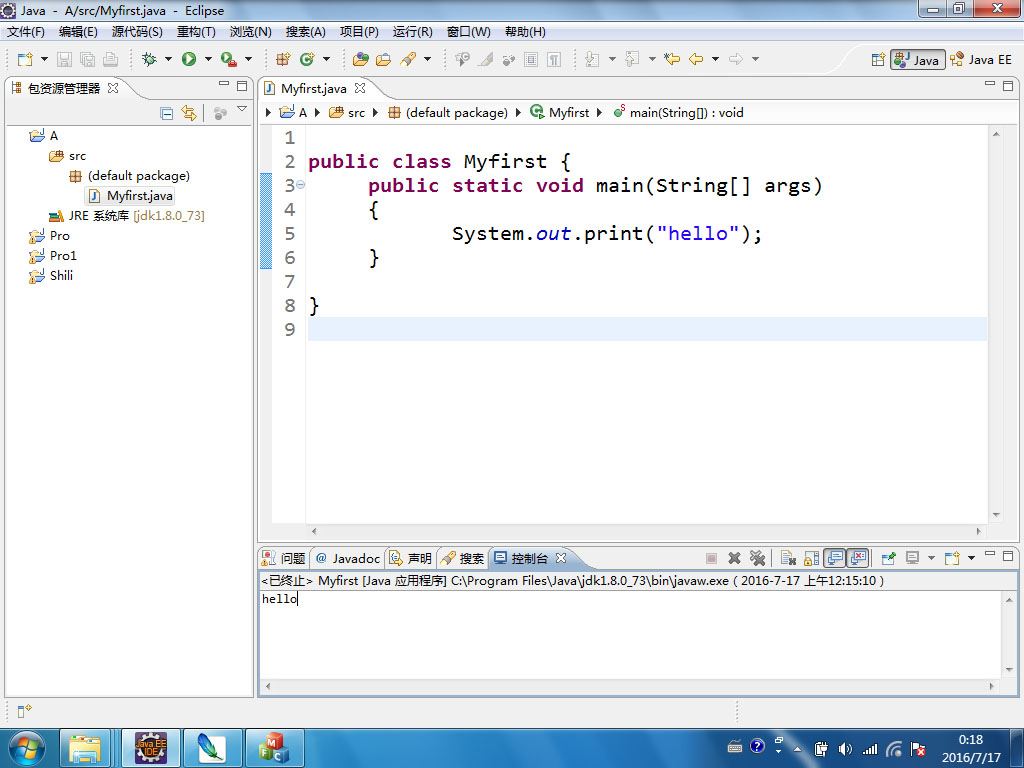This screenshot has width=1024, height=768.
Task: Toggle Block Selection Mode icon
Action: (x=531, y=59)
